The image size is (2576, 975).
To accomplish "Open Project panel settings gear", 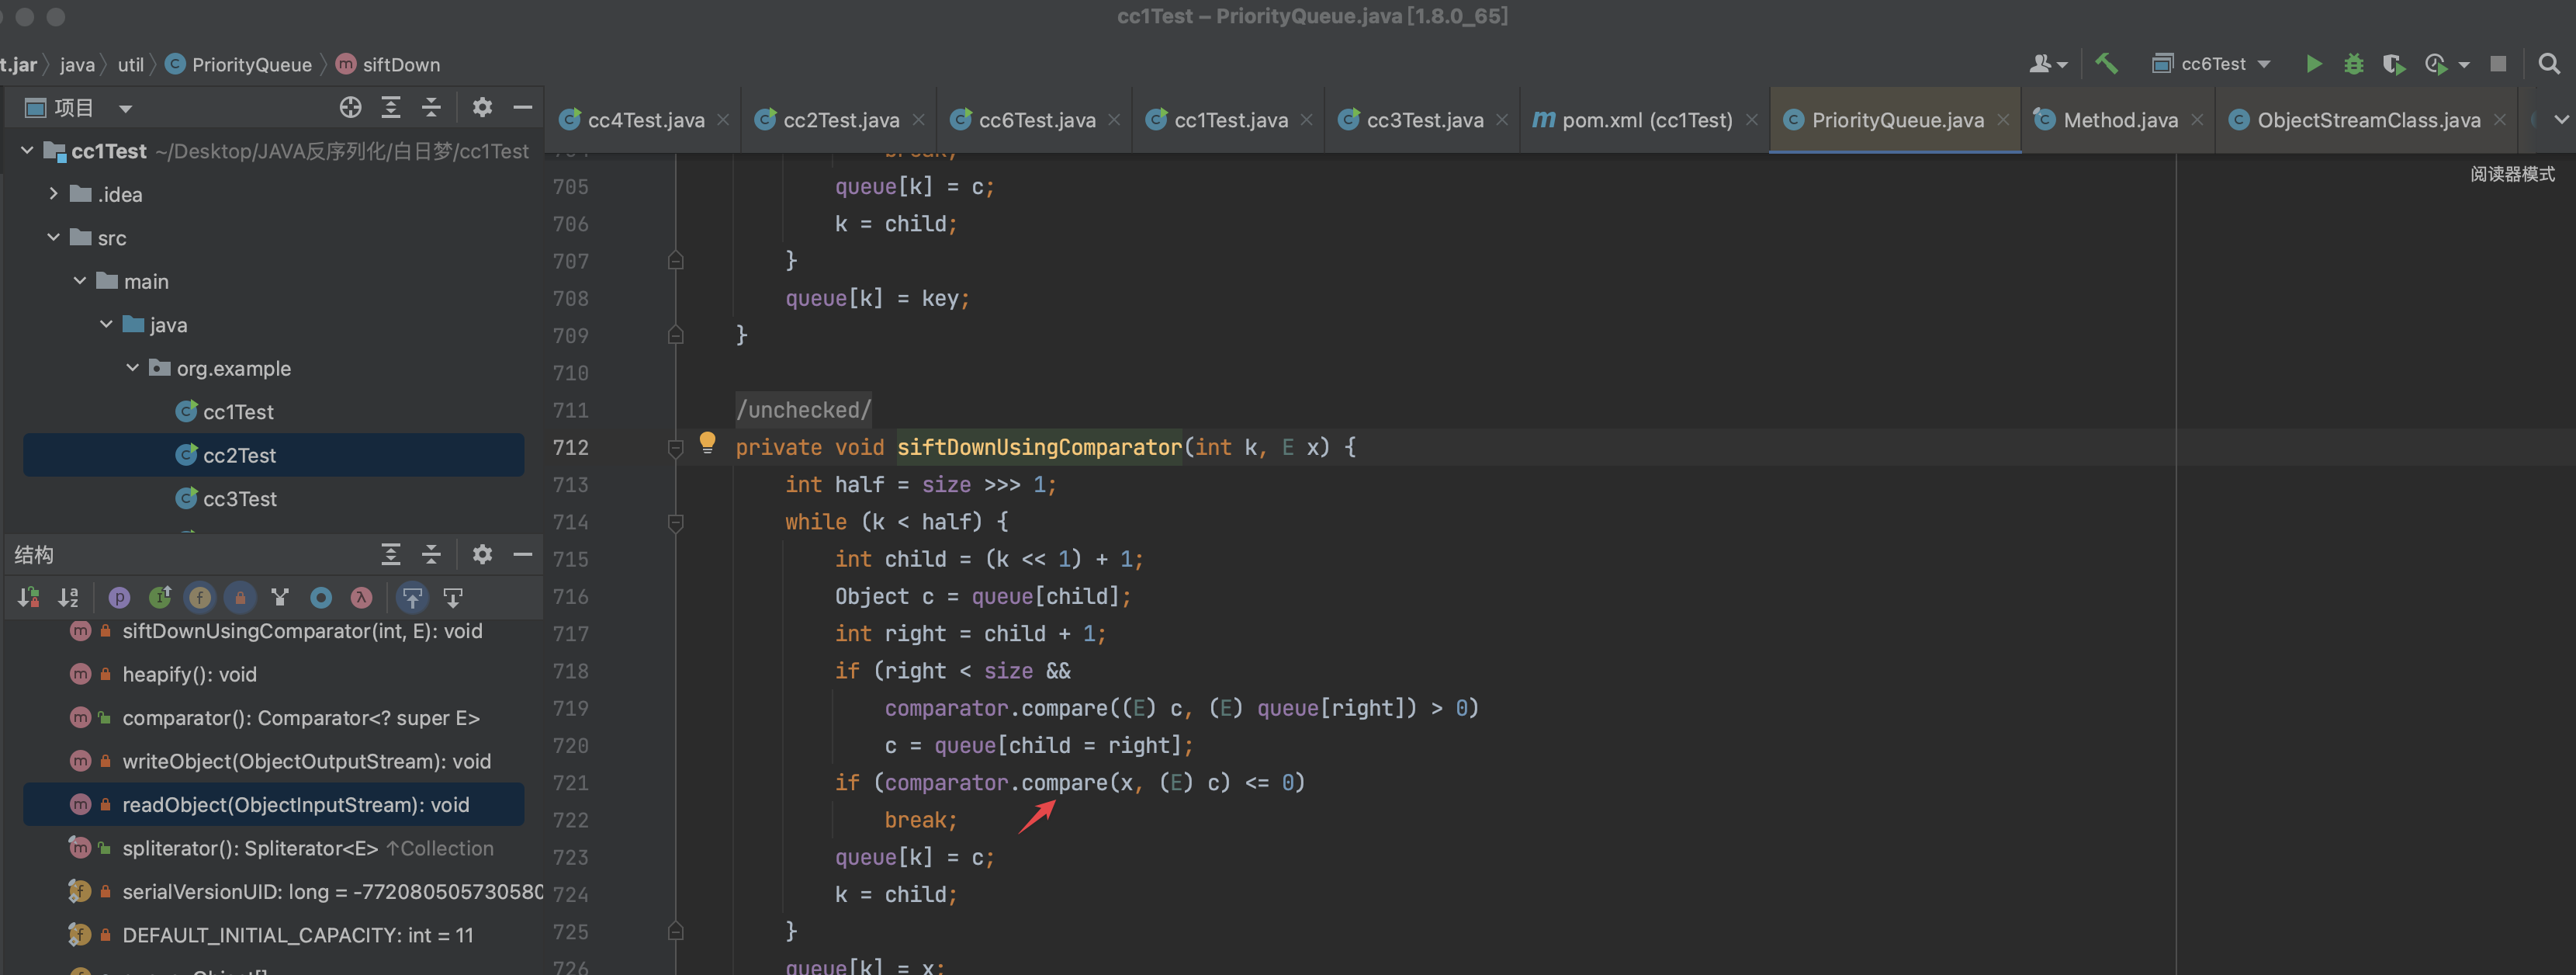I will pyautogui.click(x=482, y=107).
